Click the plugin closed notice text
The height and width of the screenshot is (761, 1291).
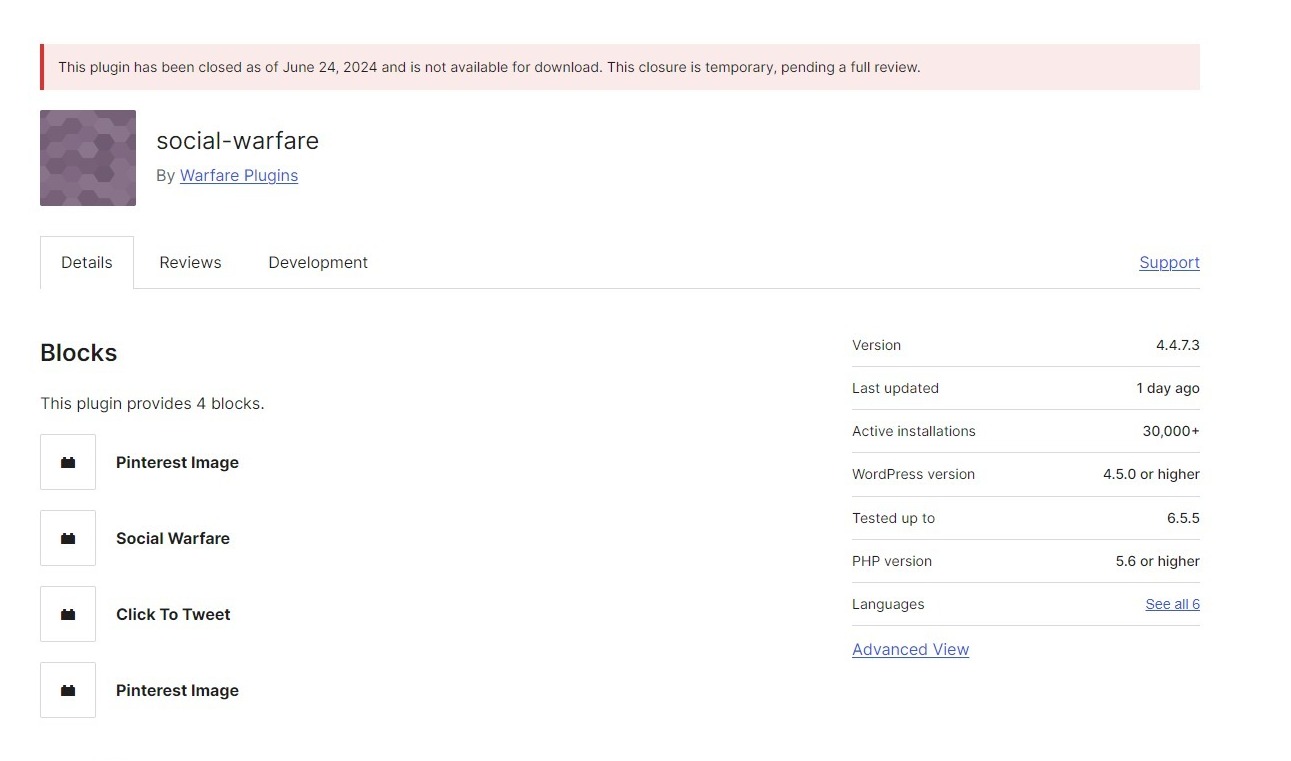click(x=489, y=67)
